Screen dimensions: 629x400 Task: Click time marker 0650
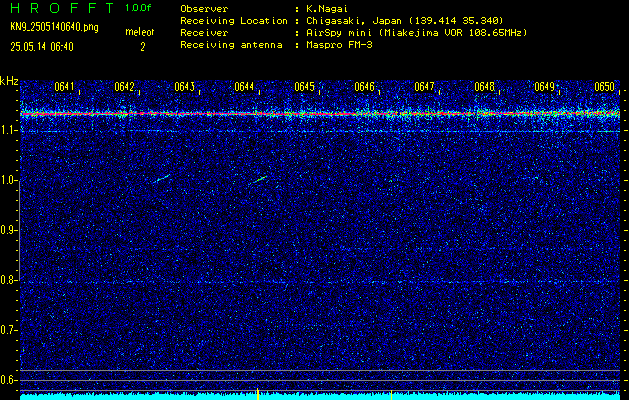pos(605,87)
